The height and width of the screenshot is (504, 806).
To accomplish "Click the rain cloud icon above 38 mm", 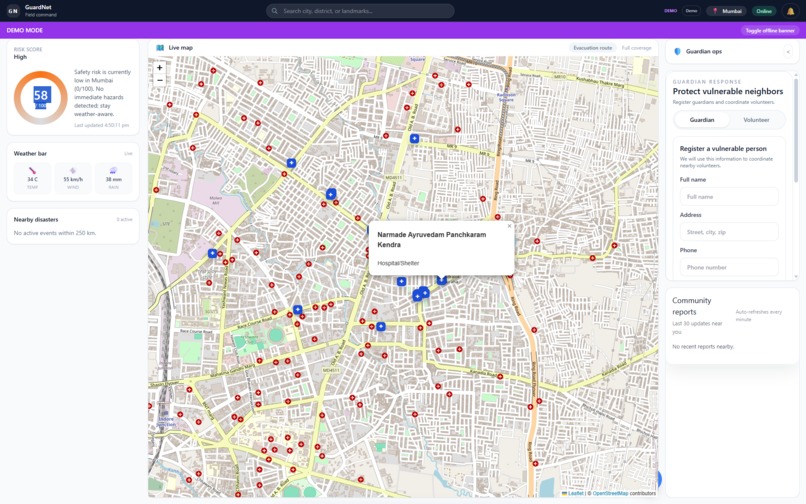I will [x=114, y=170].
